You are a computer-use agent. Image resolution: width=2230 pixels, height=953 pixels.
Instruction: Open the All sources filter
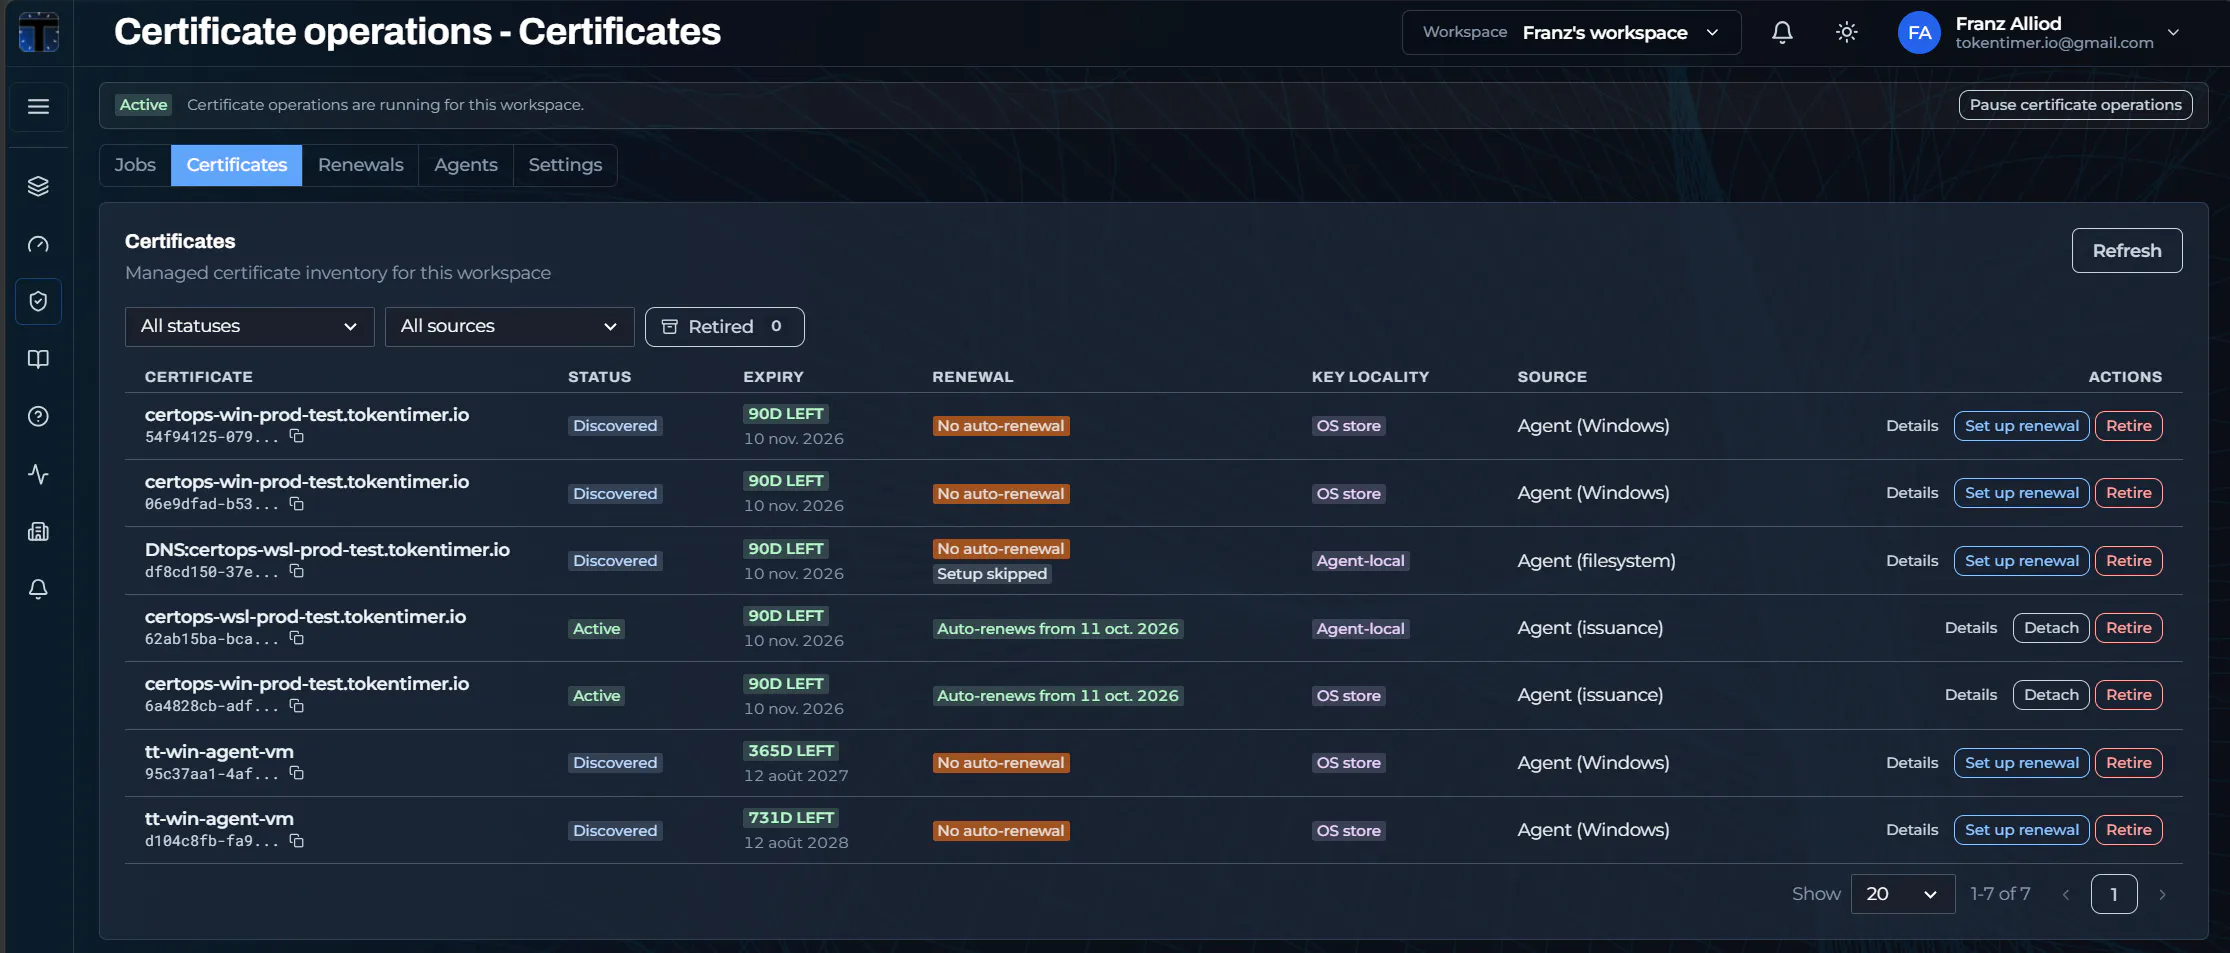pos(509,326)
